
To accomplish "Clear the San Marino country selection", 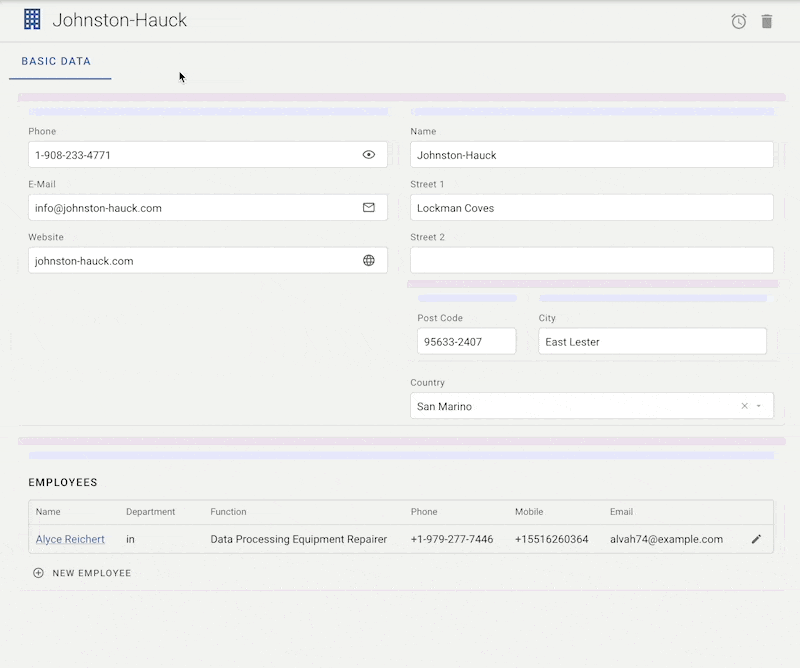I will (744, 406).
